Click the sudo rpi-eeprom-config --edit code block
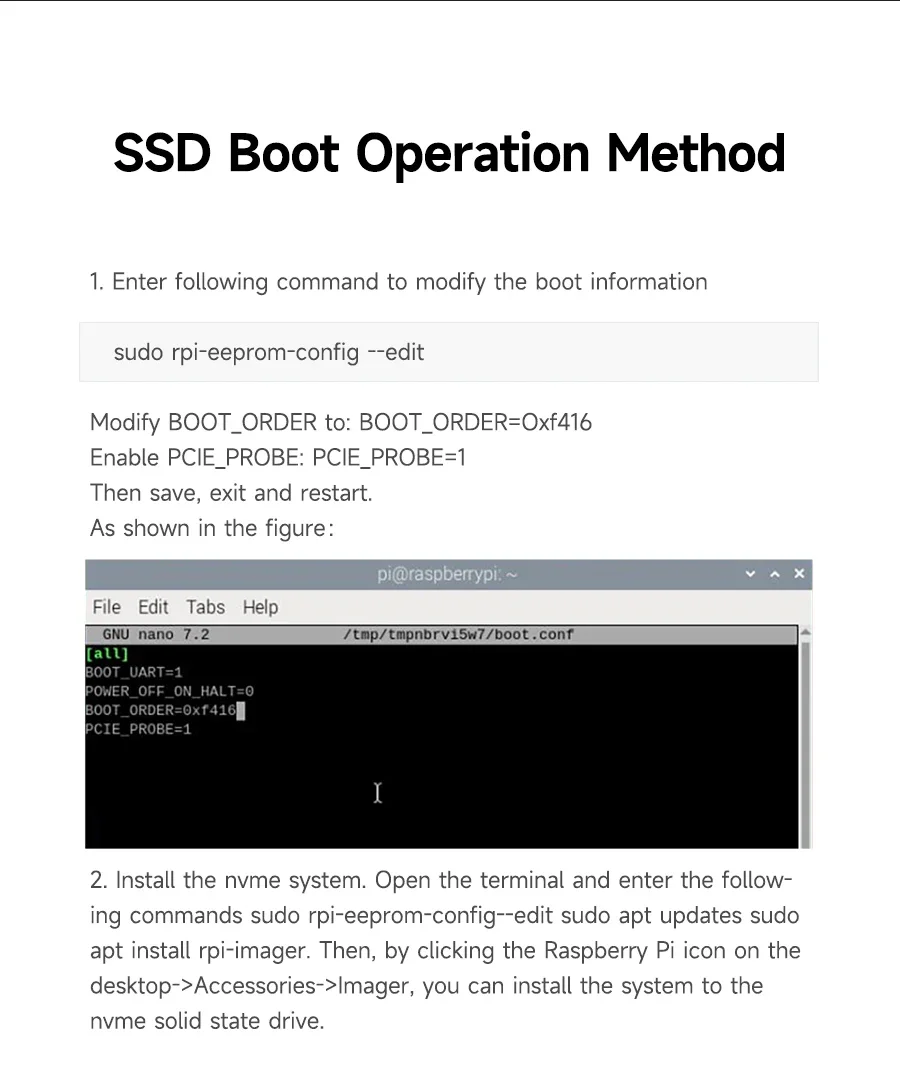This screenshot has height=1075, width=900. [x=448, y=352]
